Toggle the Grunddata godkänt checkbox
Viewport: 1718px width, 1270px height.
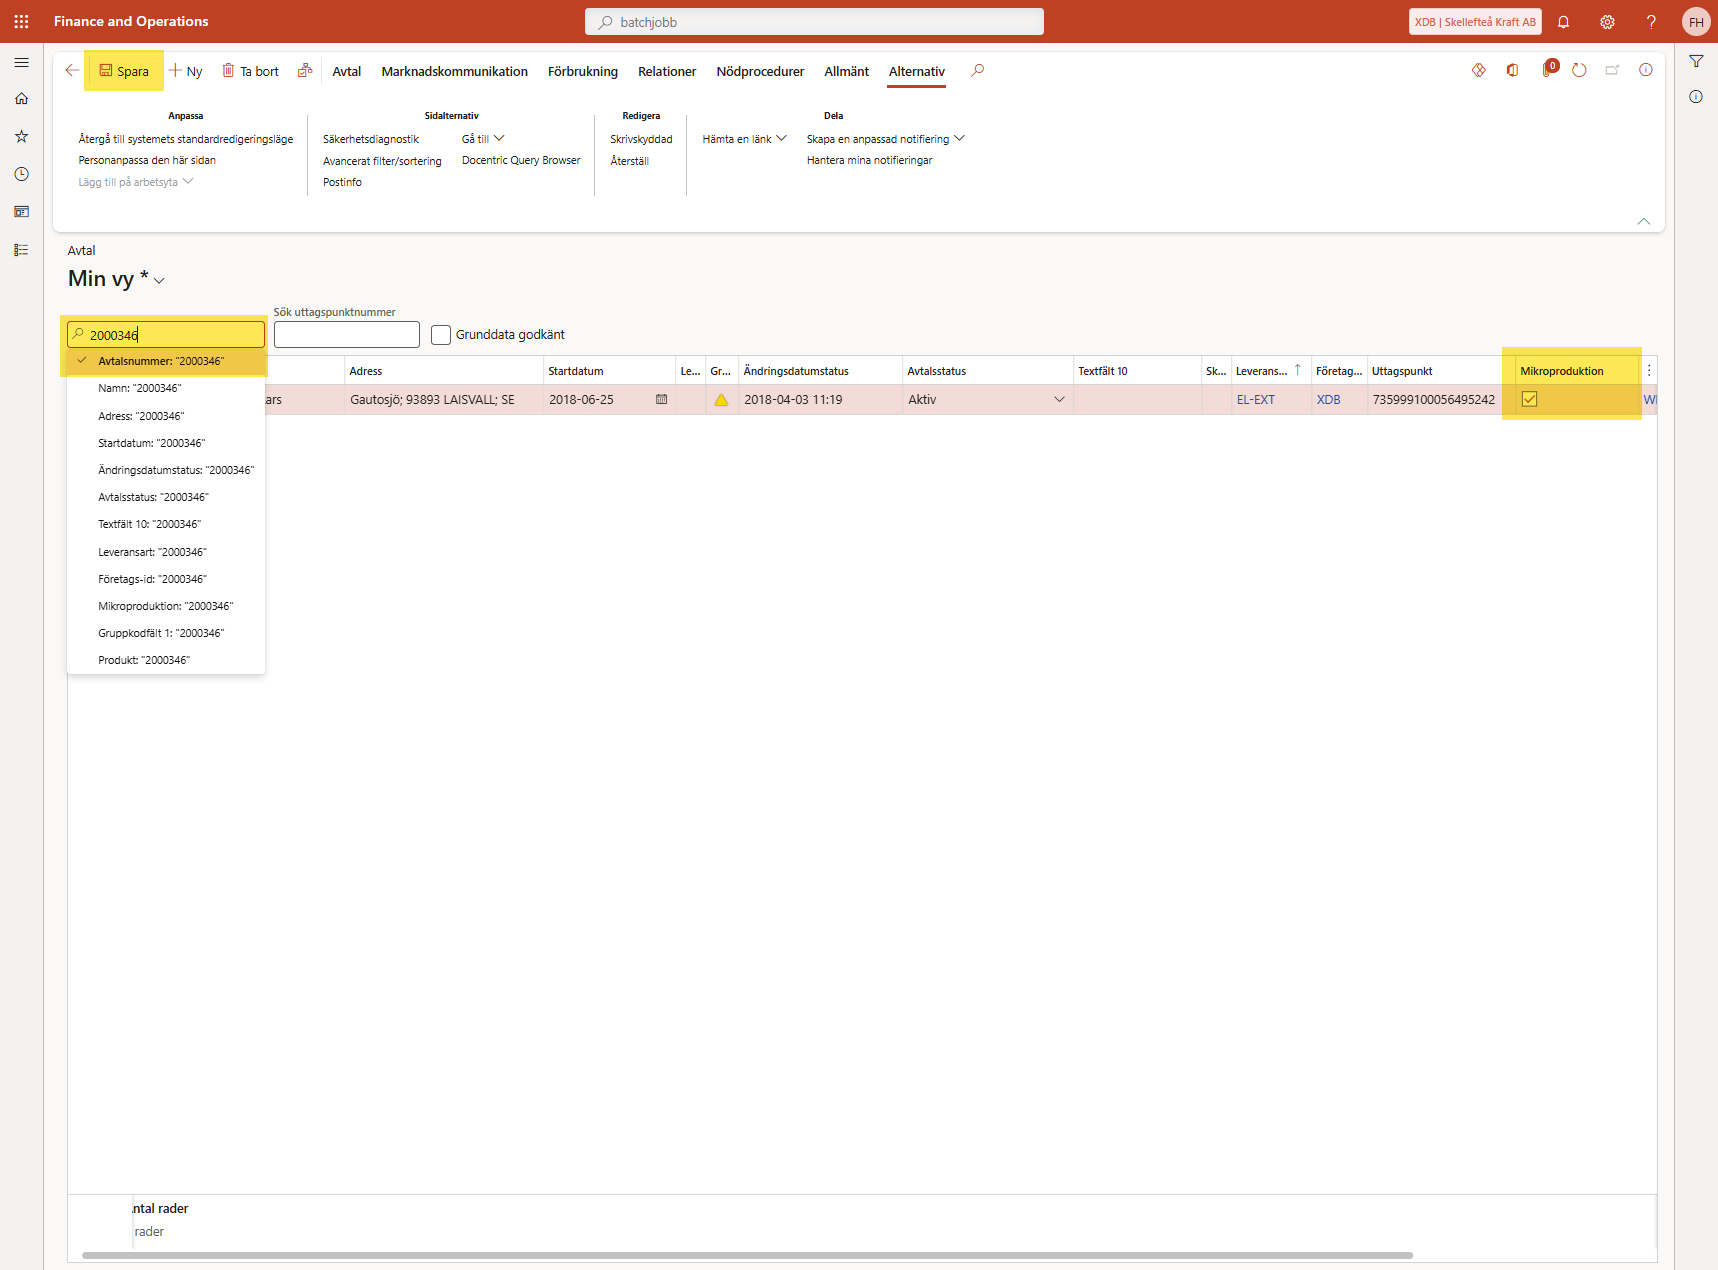(441, 335)
